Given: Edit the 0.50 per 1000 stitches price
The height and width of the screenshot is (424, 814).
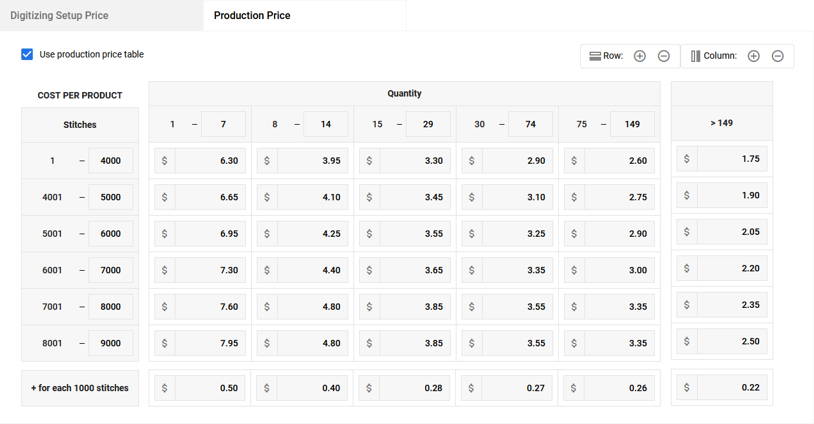Looking at the screenshot, I should 210,388.
